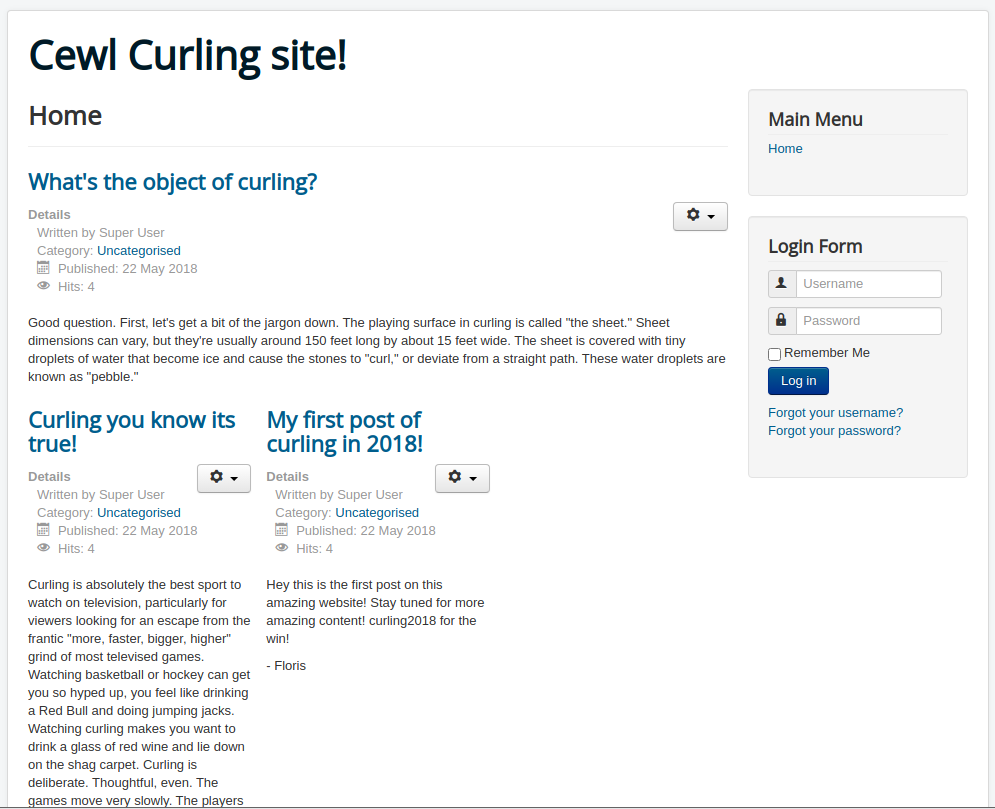Open article 'What's the object of curling?'
The width and height of the screenshot is (995, 809).
[173, 182]
